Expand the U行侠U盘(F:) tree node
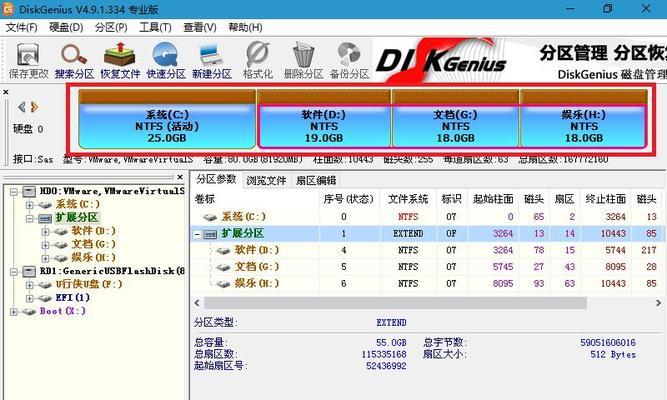The height and width of the screenshot is (400, 667). (x=29, y=285)
